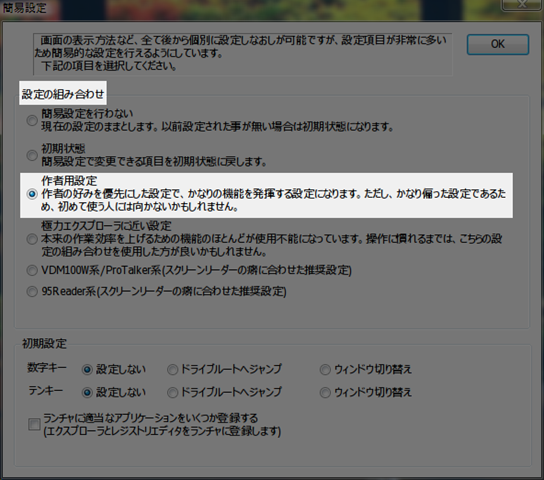Image resolution: width=544 pixels, height=480 pixels.
Task: Set 数字キー to ウィンドウ切り替え
Action: [x=325, y=370]
